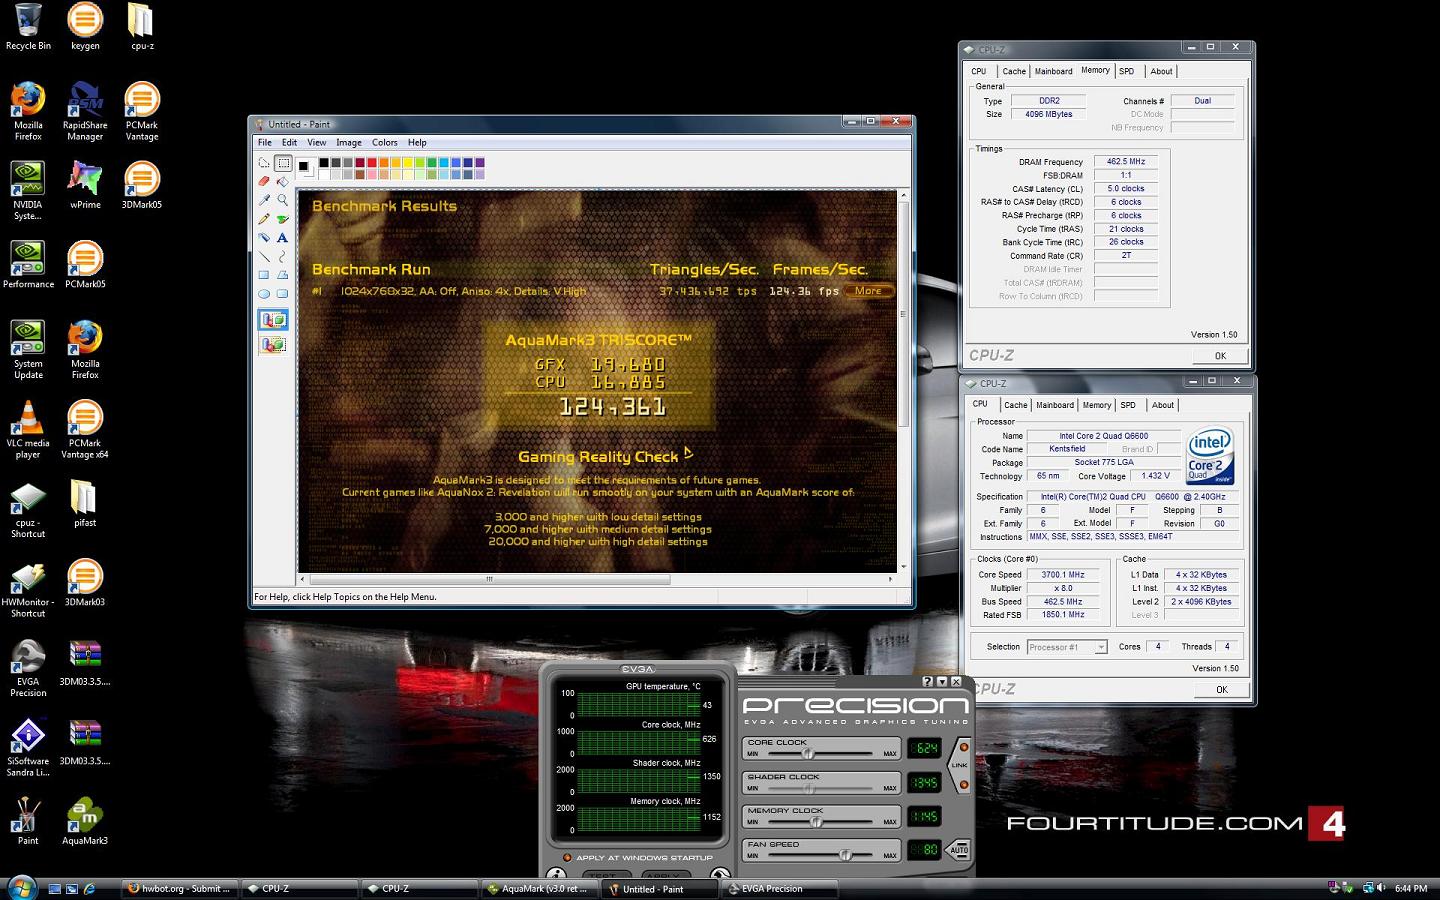This screenshot has width=1440, height=900.
Task: Toggle the AUTO fan speed button
Action: coord(958,850)
